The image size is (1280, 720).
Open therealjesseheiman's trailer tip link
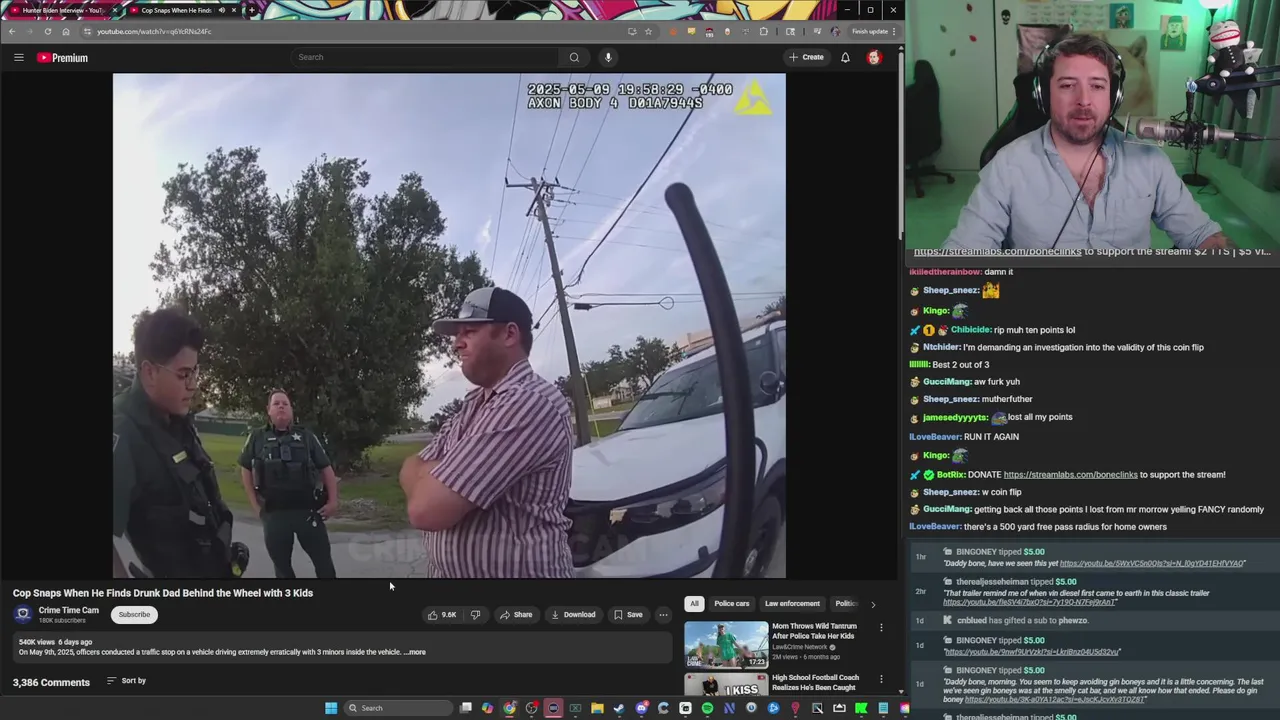pyautogui.click(x=1030, y=602)
